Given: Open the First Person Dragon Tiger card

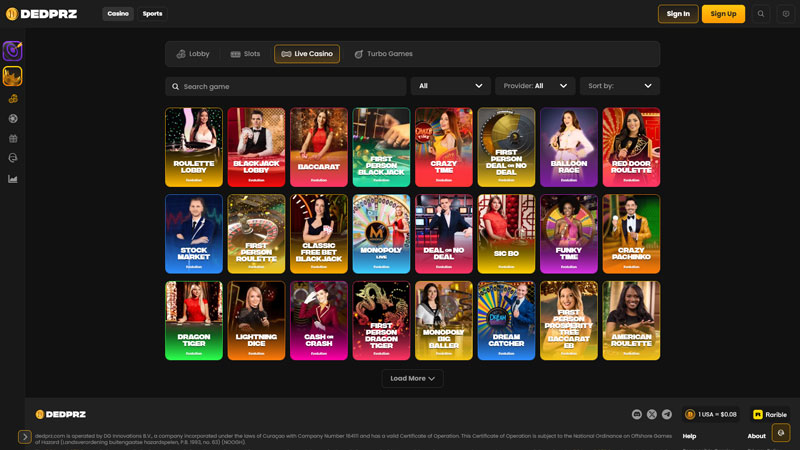Looking at the screenshot, I should pos(381,320).
